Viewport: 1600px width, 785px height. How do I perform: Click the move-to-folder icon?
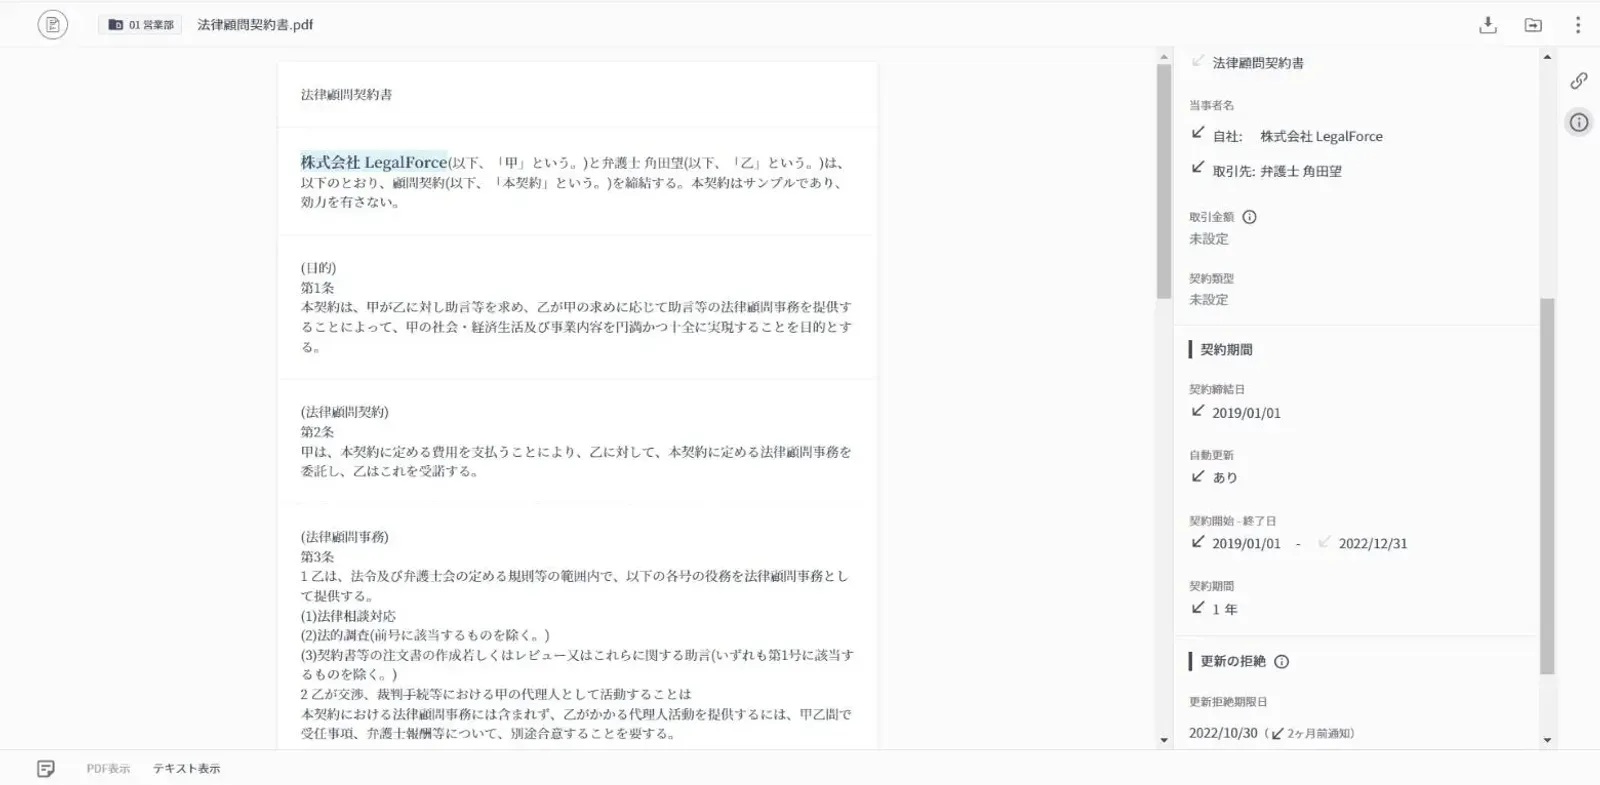click(x=1532, y=25)
